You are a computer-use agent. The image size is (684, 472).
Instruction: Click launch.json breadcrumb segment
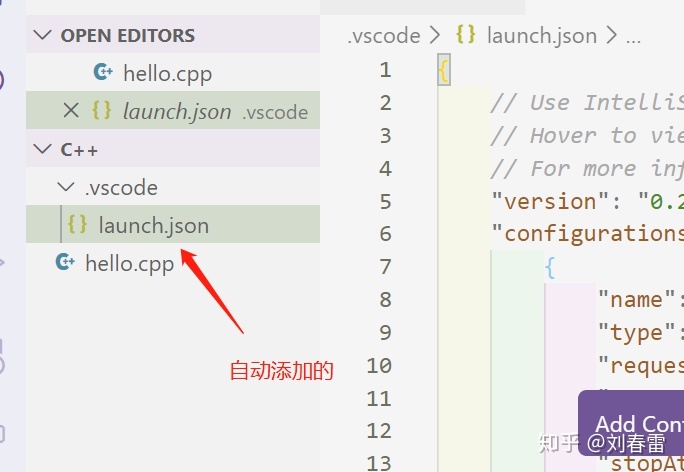542,36
